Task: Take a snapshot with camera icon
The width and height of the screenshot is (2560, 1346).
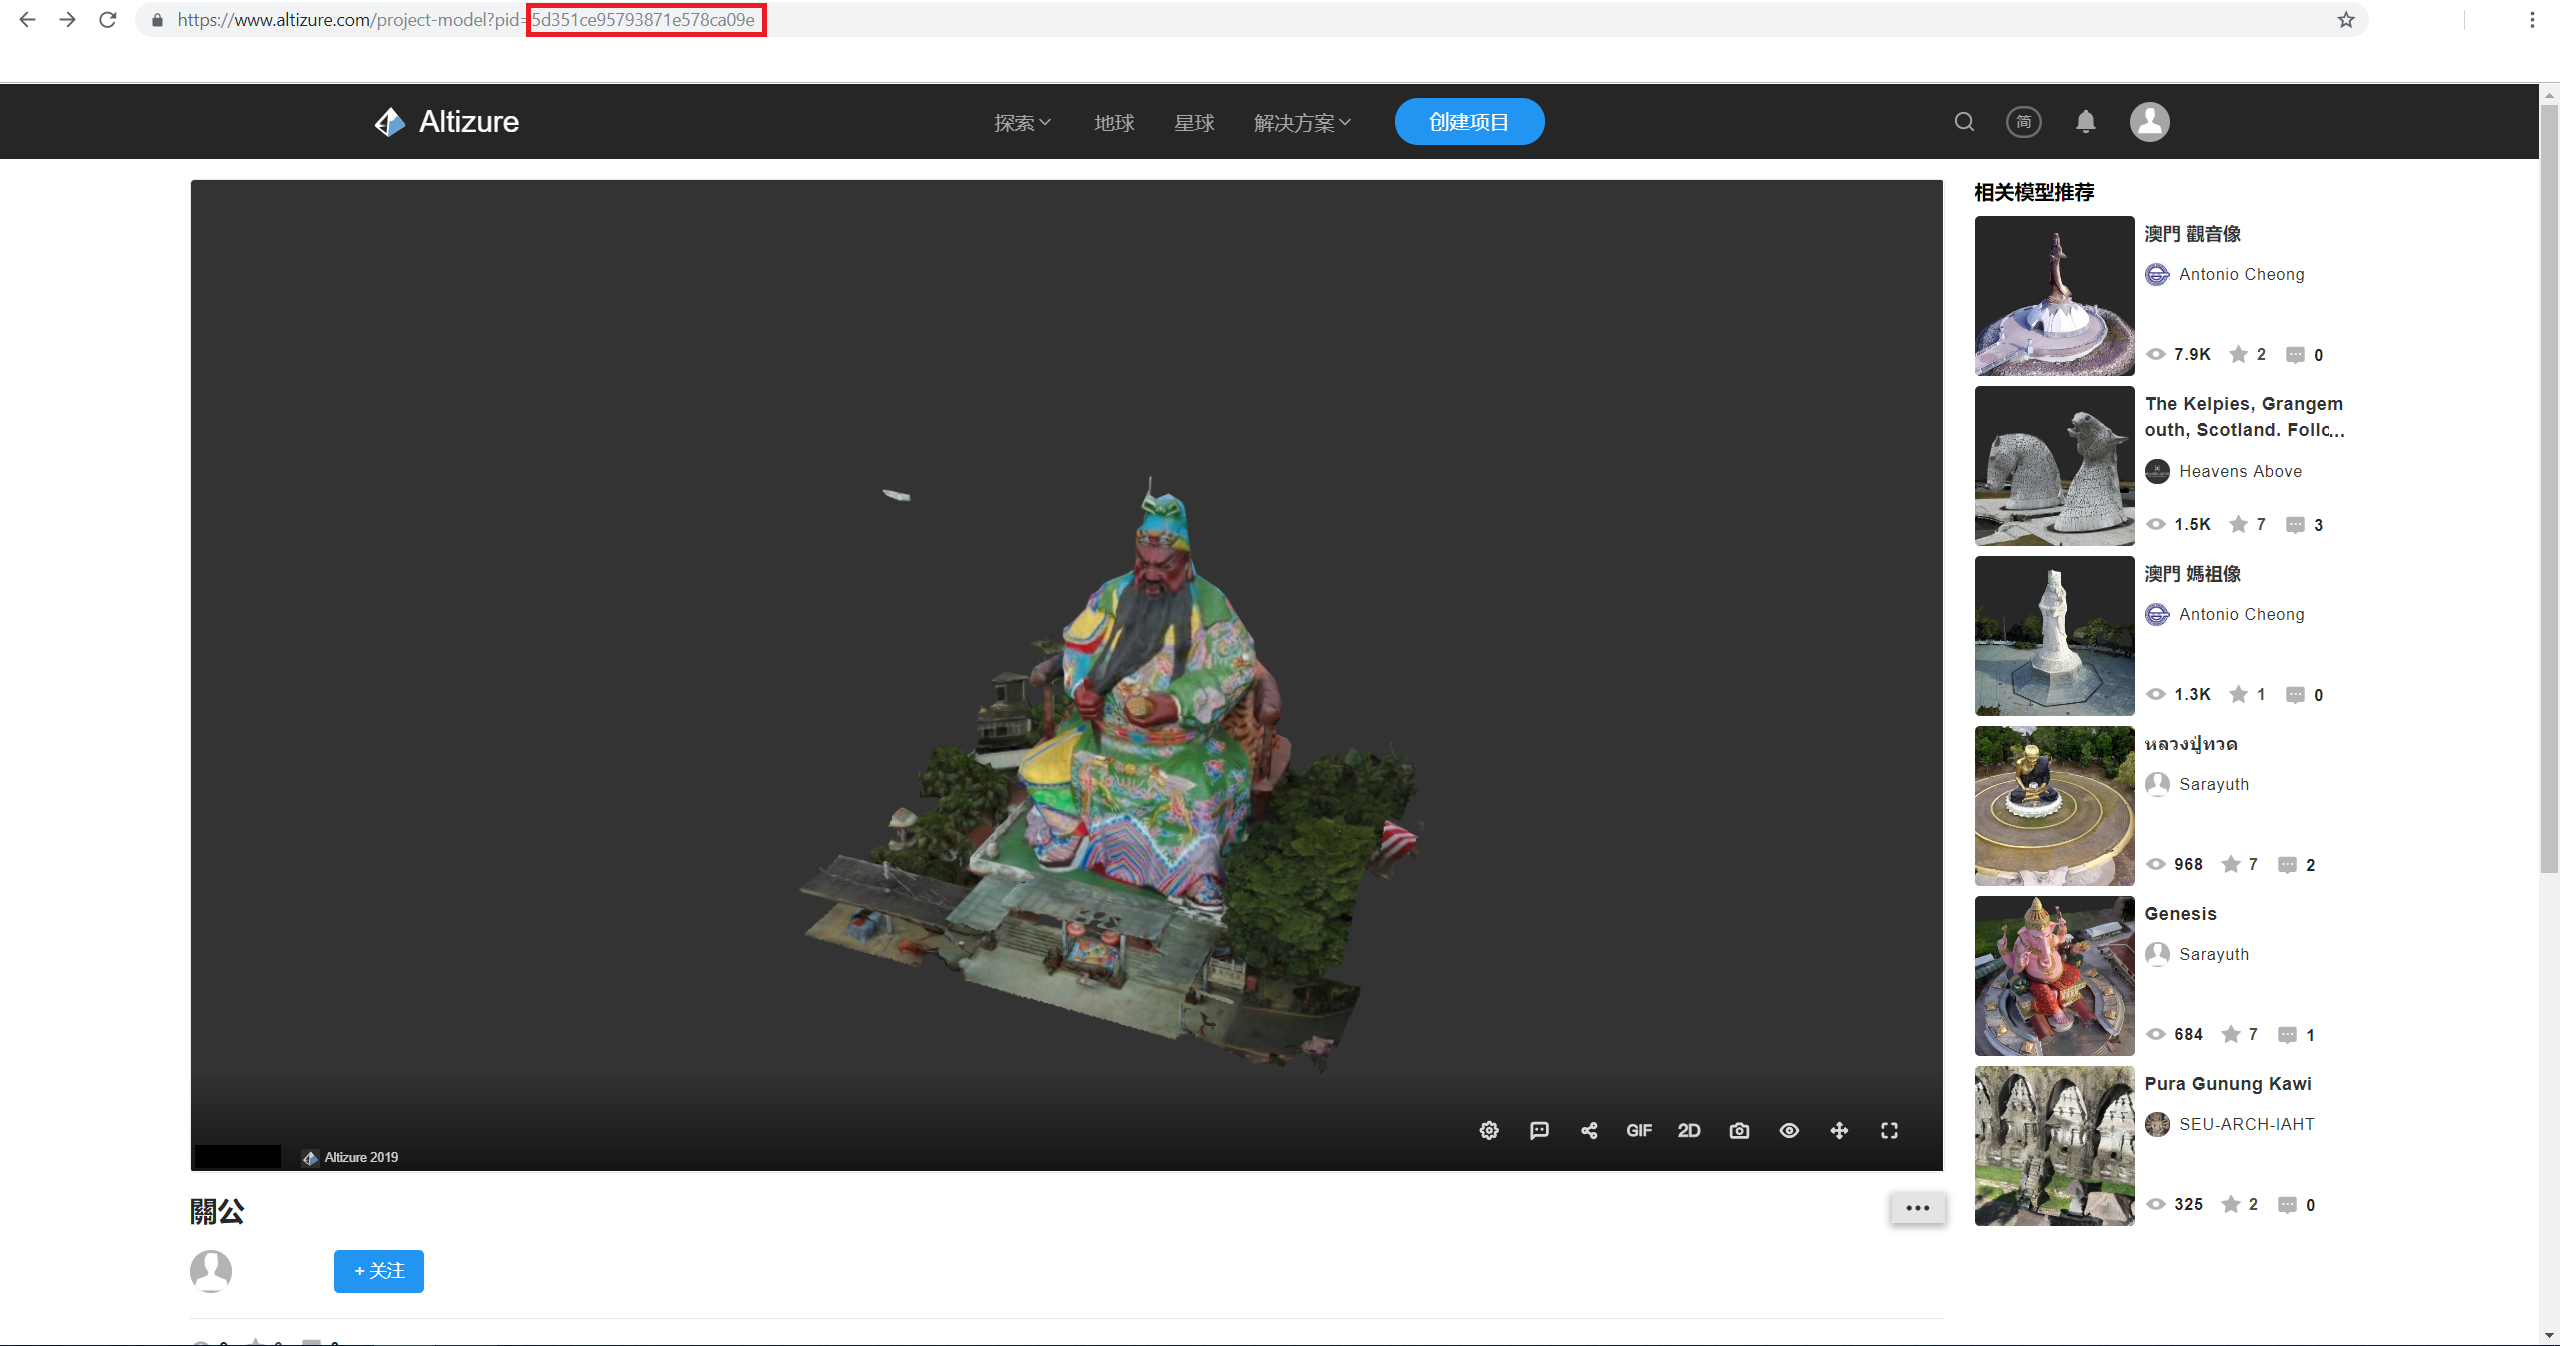Action: (1739, 1130)
